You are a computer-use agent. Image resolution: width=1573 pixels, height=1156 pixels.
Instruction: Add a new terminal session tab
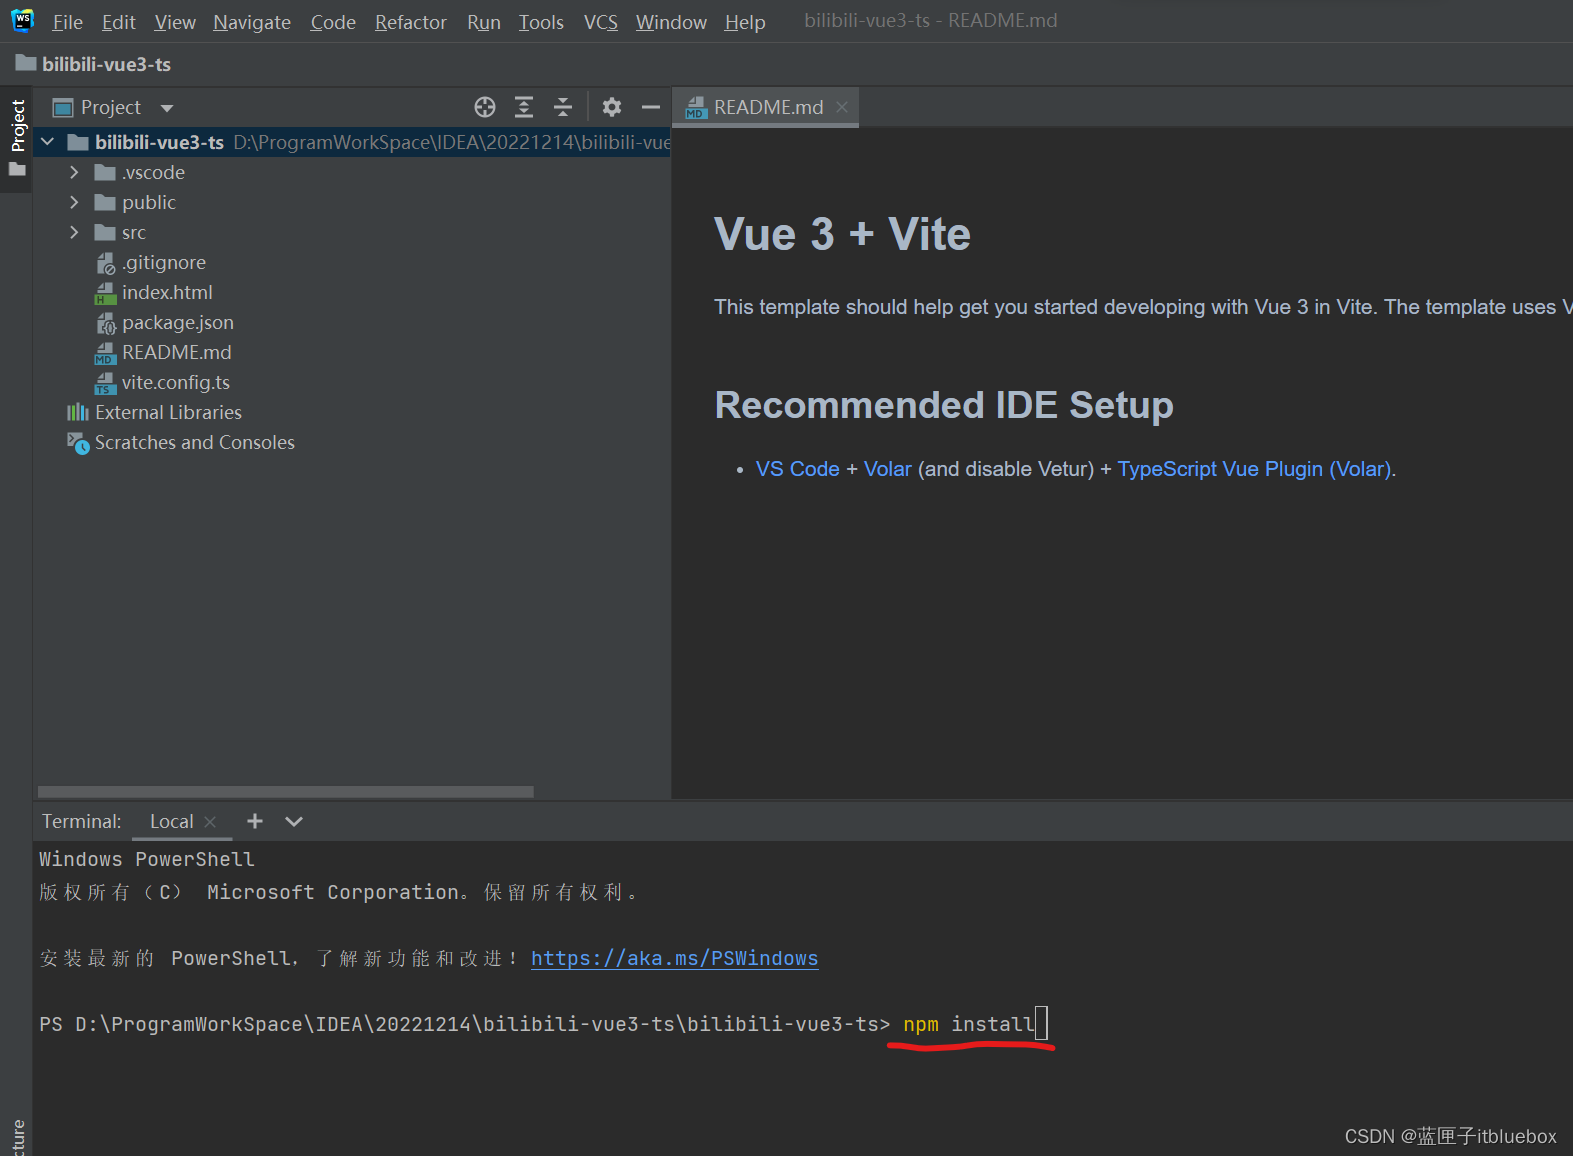tap(255, 821)
